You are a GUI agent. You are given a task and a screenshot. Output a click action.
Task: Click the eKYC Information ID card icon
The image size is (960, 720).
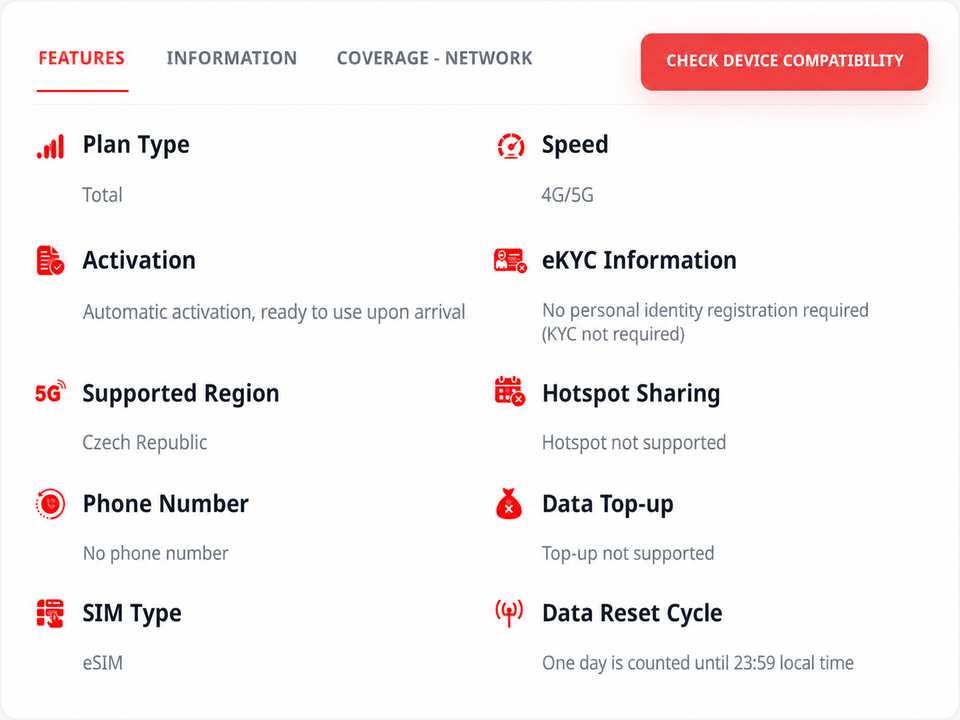tap(510, 261)
